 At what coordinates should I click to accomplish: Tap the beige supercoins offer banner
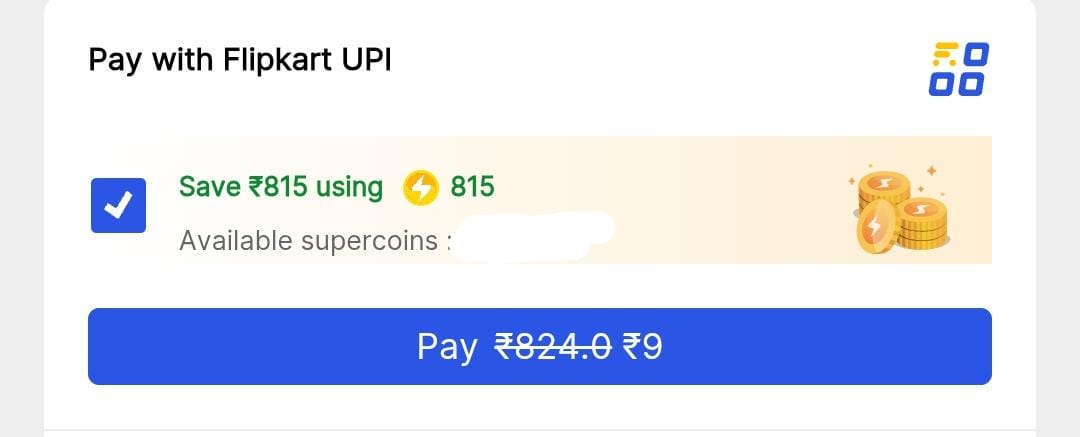(700, 200)
